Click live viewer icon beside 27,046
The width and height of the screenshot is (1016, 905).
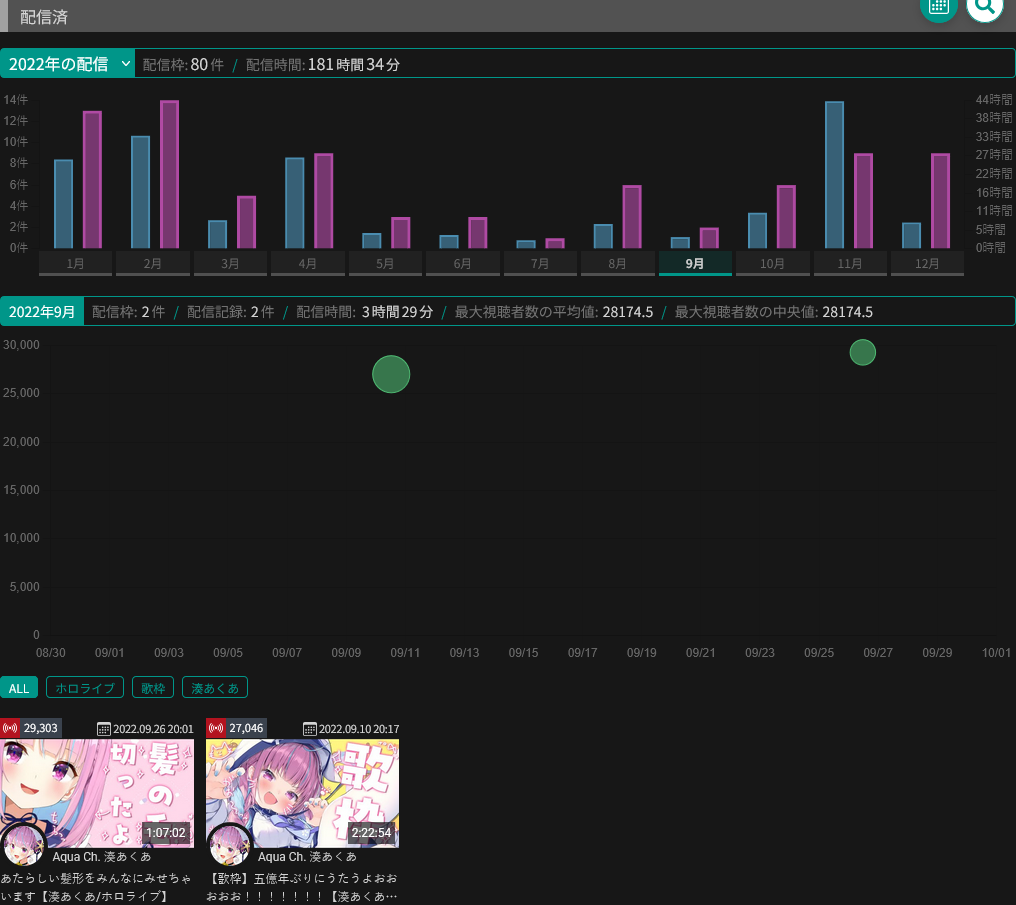coord(216,728)
